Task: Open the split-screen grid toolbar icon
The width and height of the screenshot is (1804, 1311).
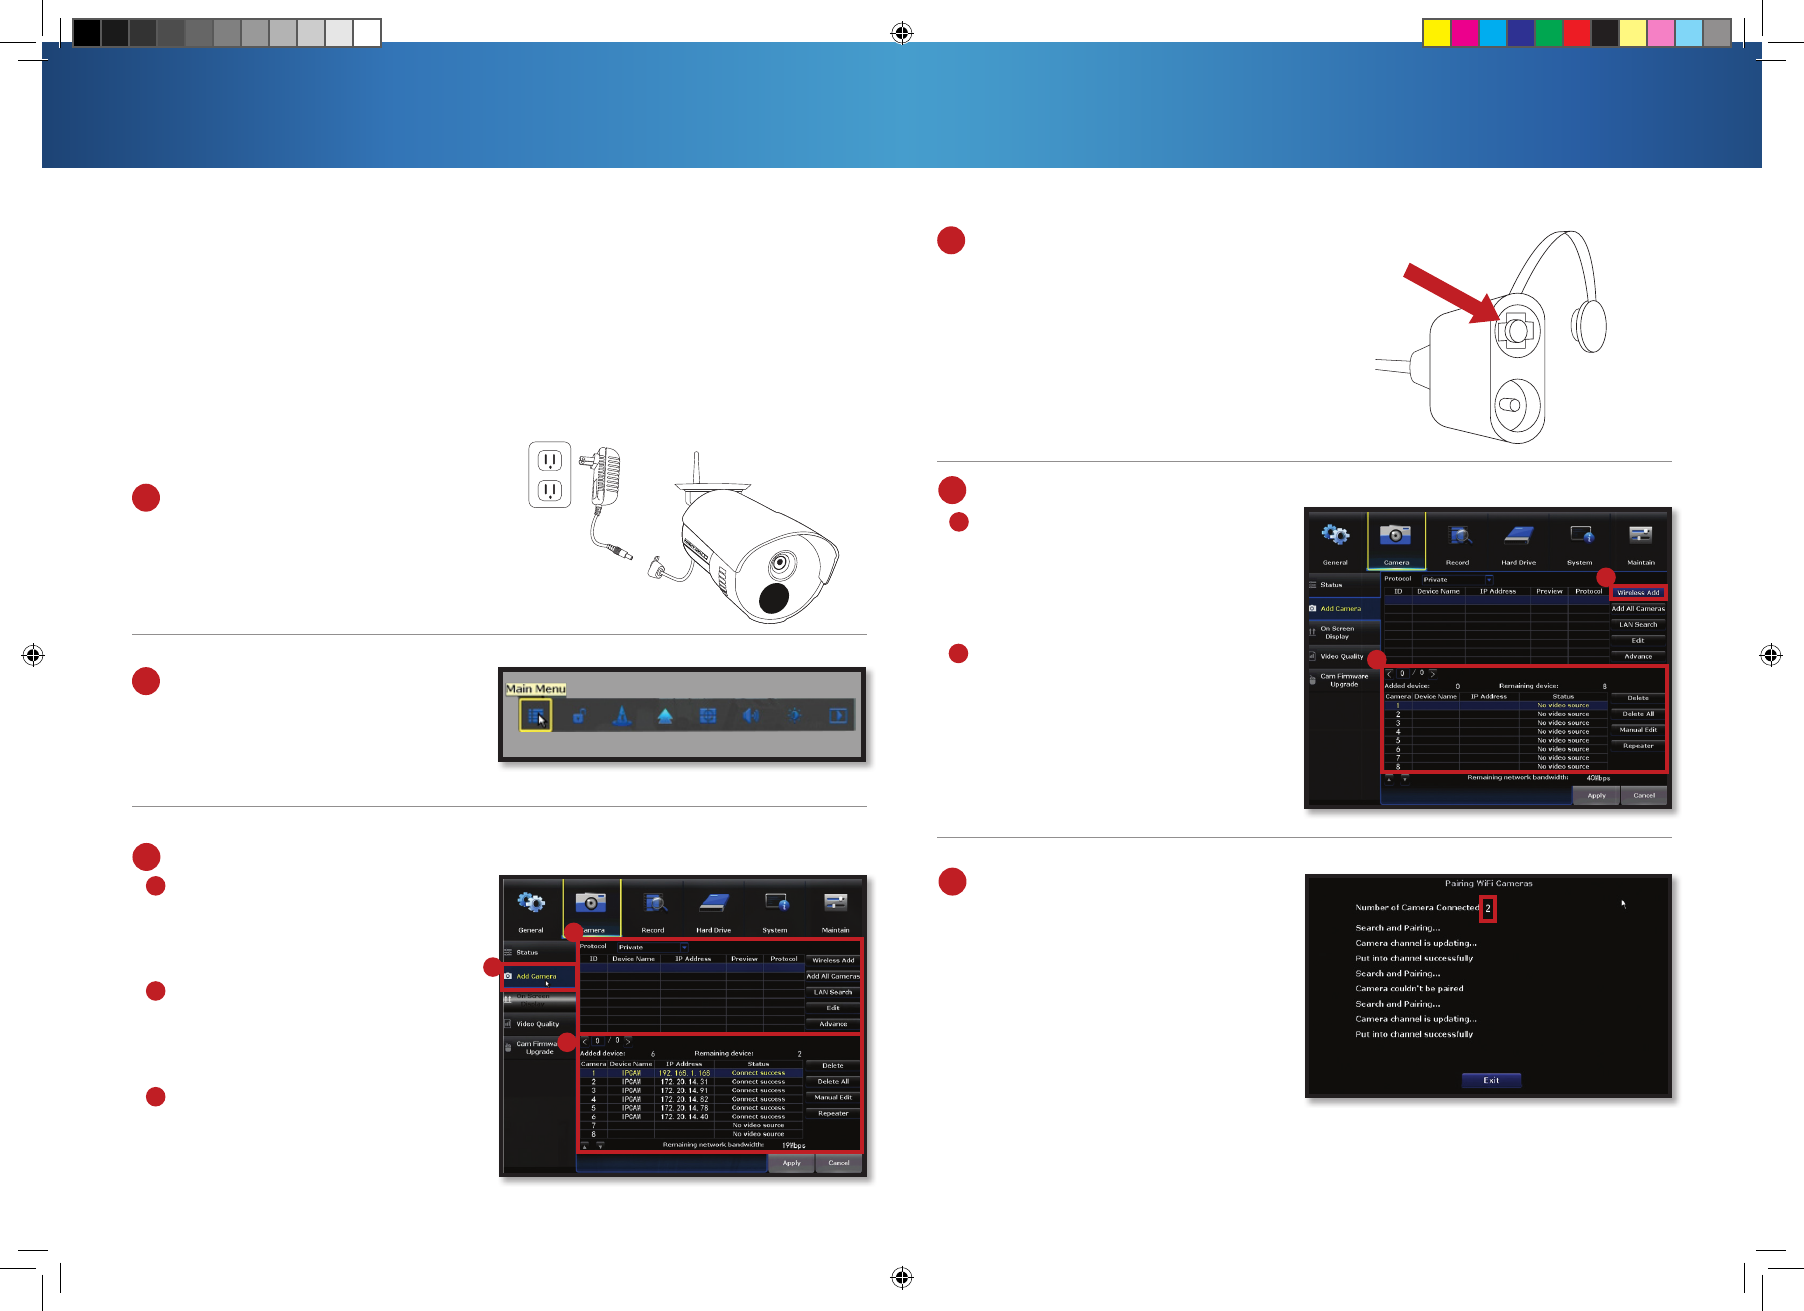Action: click(x=708, y=715)
